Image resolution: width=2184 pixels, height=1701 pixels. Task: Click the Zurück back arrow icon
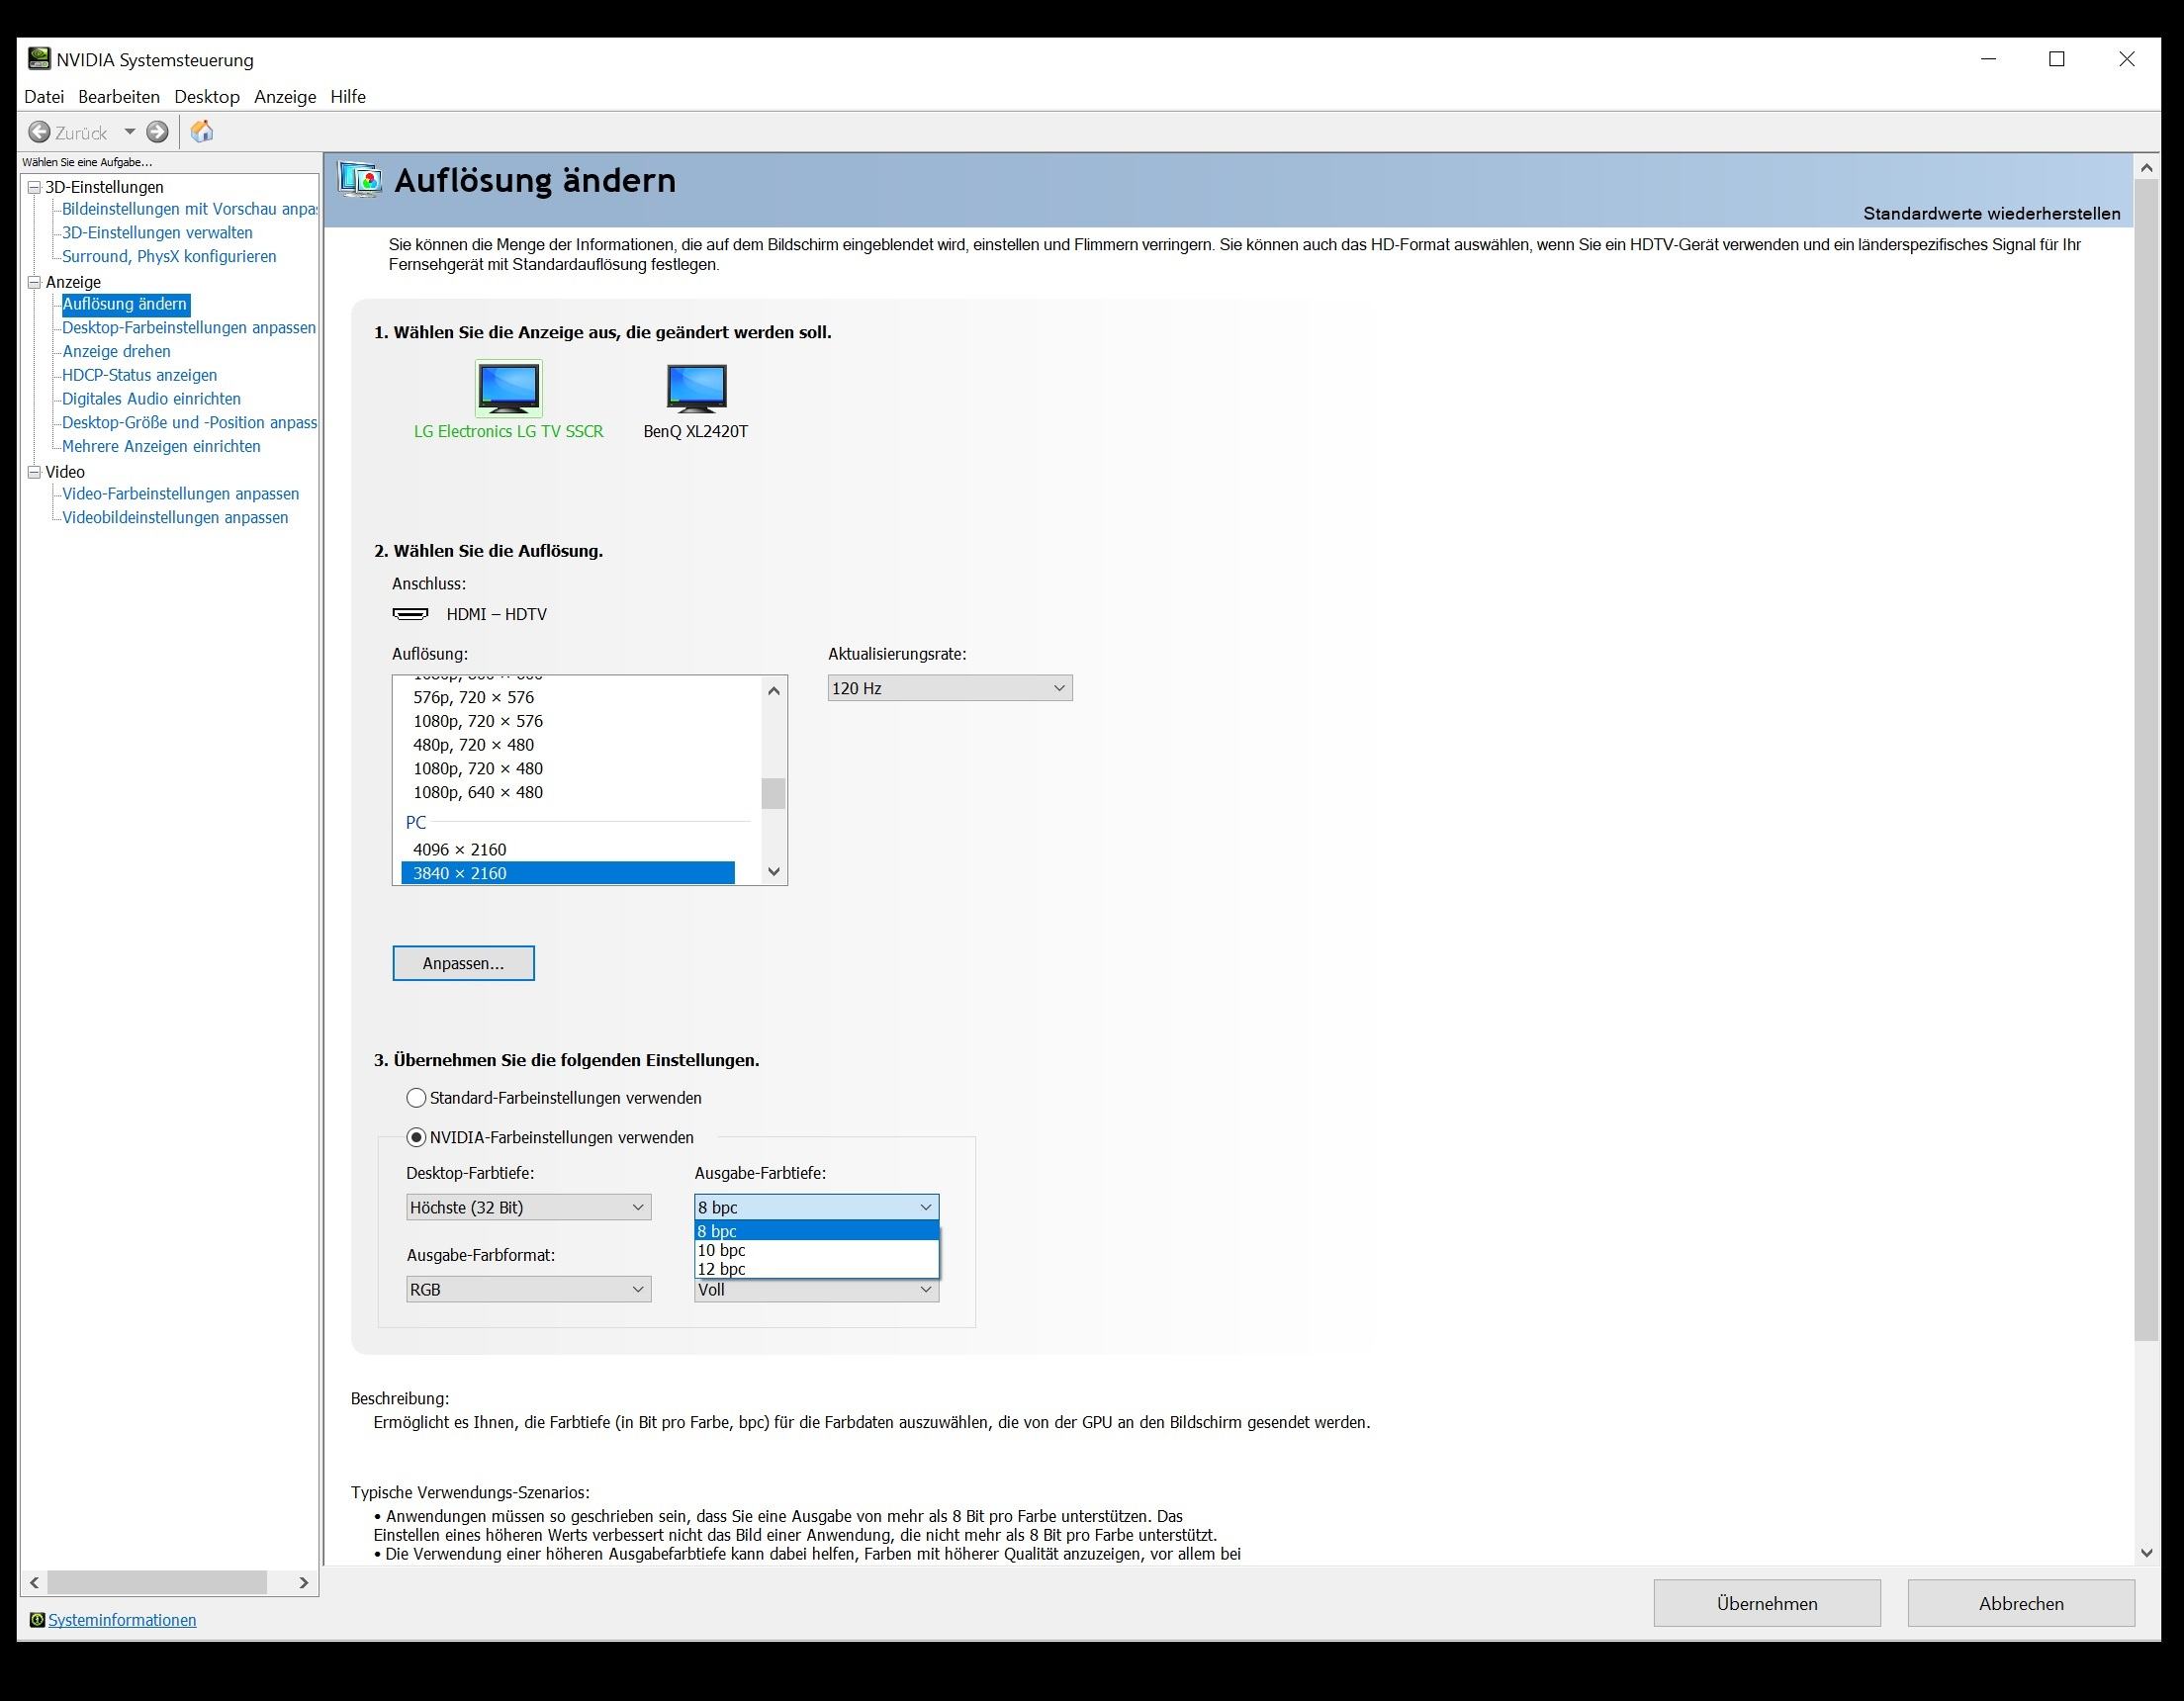coord(39,132)
